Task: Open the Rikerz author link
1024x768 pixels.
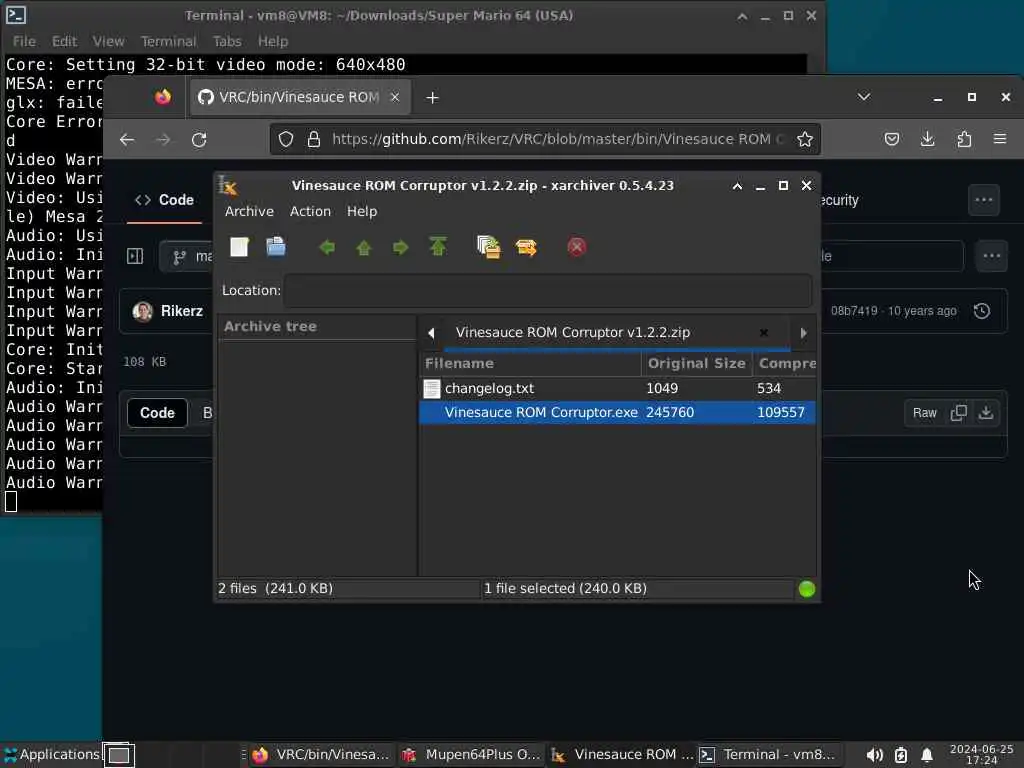Action: (x=182, y=311)
